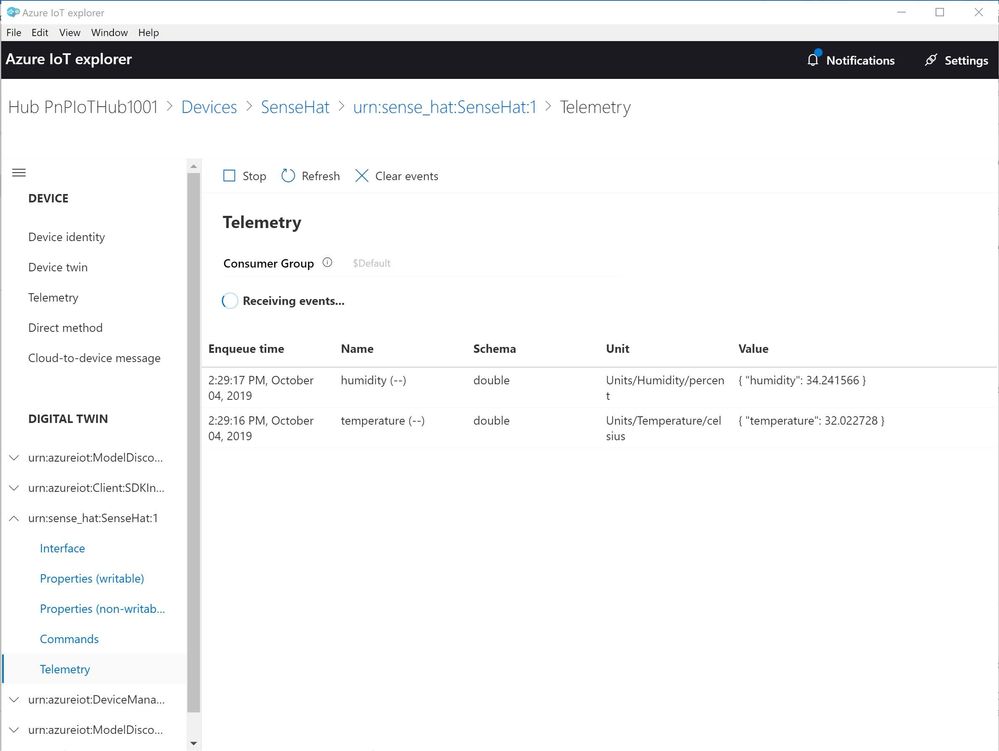Click the Schema column header

(x=494, y=348)
